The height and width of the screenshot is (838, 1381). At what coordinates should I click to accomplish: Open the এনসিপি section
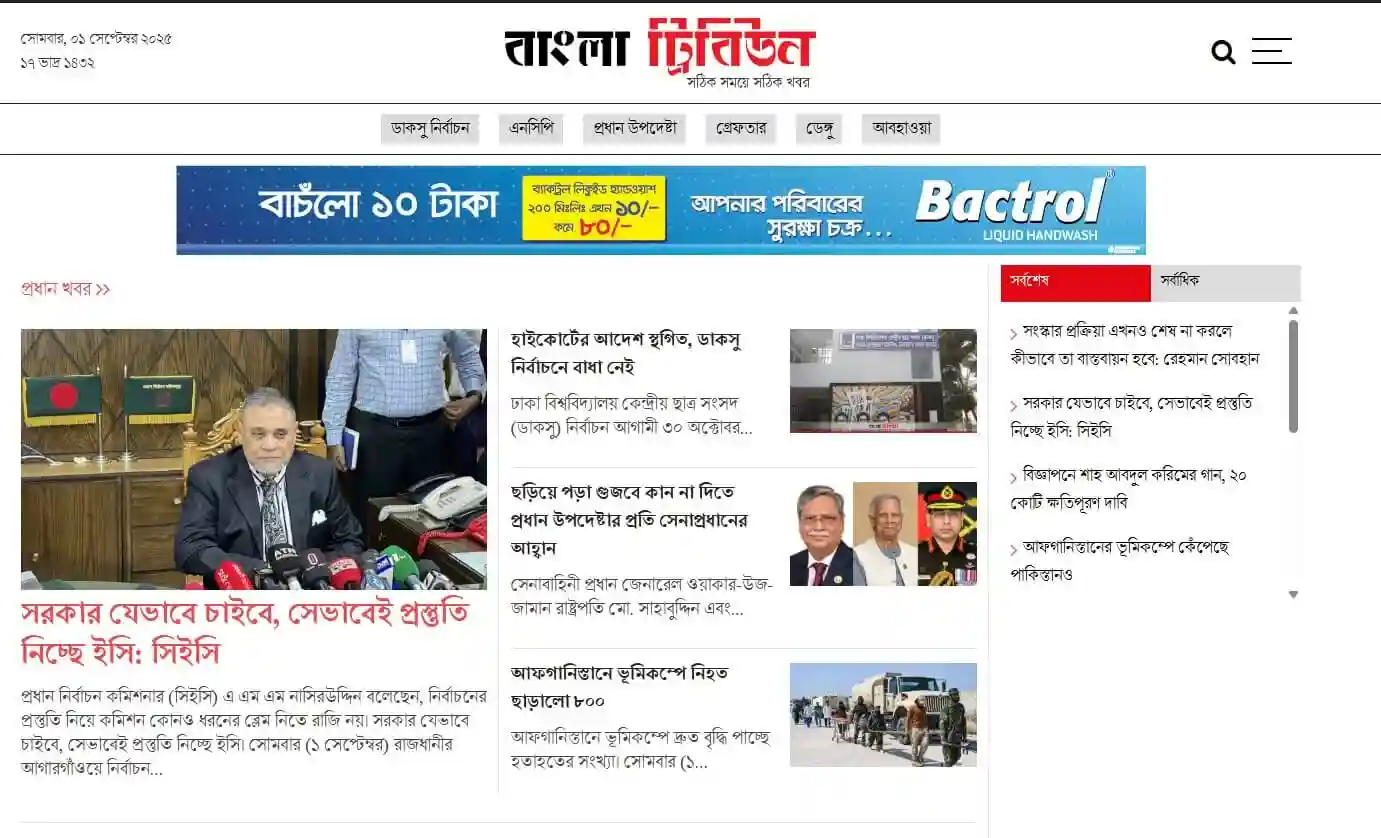[533, 128]
